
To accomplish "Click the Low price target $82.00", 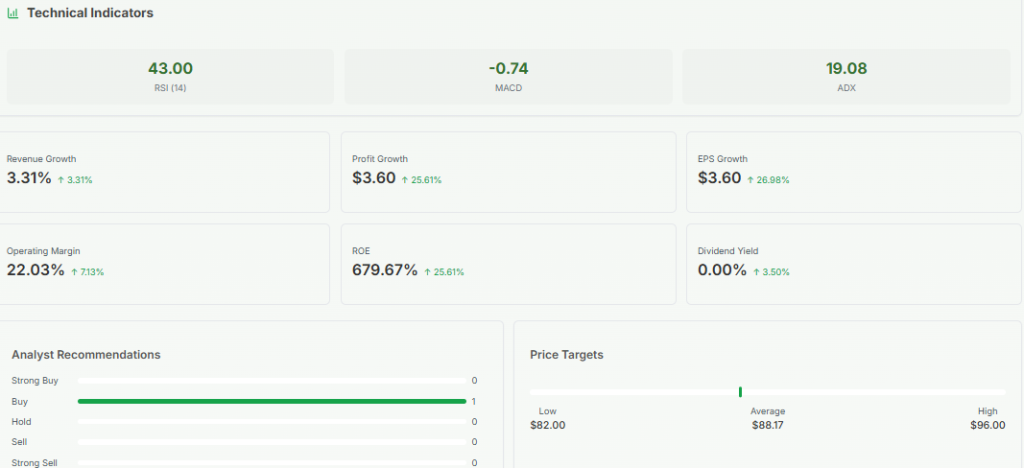I will point(547,425).
